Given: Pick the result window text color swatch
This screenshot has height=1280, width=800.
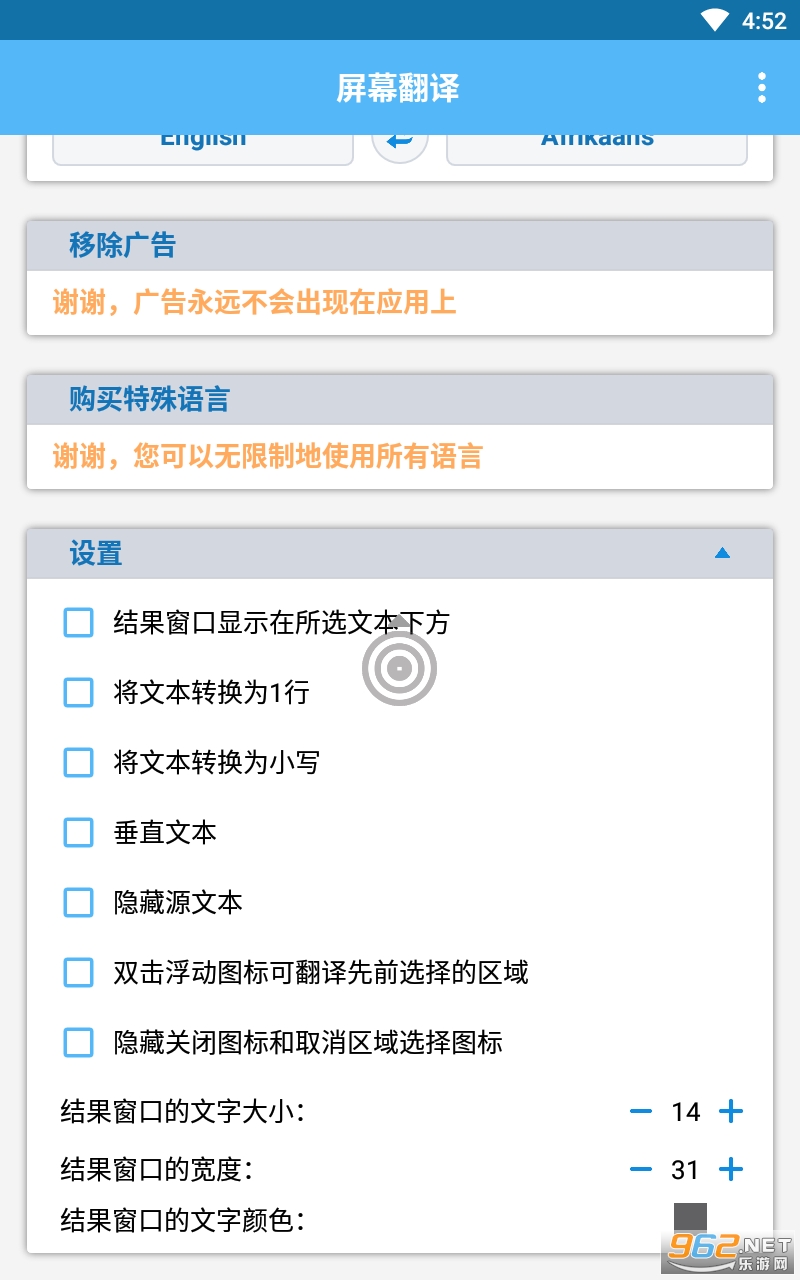Looking at the screenshot, I should coord(690,1218).
